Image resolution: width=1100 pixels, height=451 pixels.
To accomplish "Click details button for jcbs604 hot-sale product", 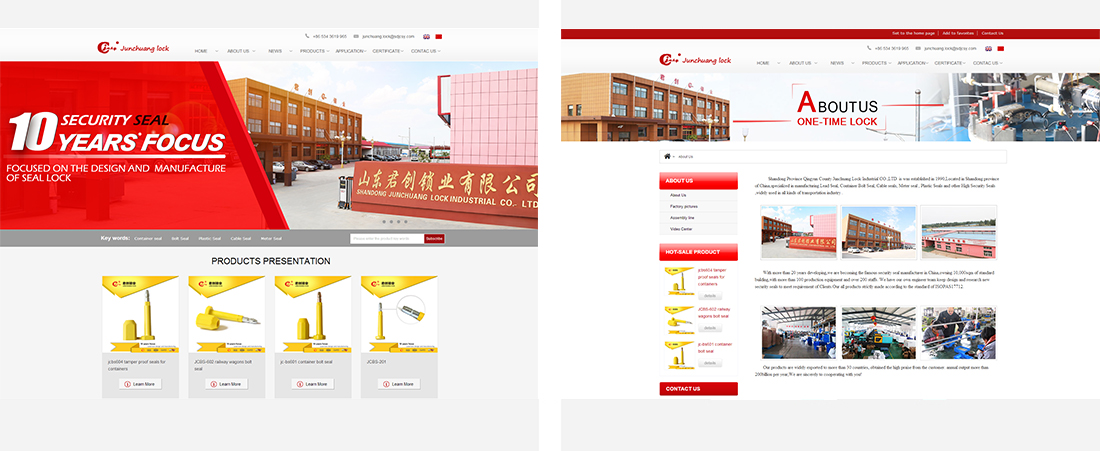I will click(x=710, y=296).
